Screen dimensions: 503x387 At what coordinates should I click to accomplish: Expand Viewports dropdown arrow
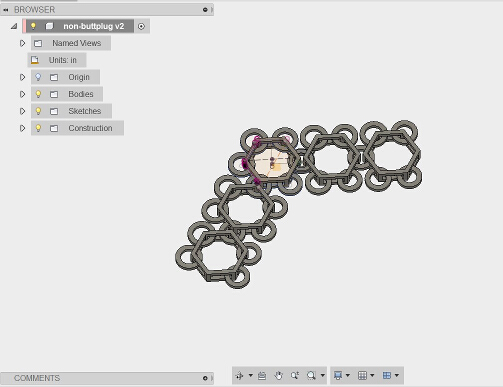point(397,375)
